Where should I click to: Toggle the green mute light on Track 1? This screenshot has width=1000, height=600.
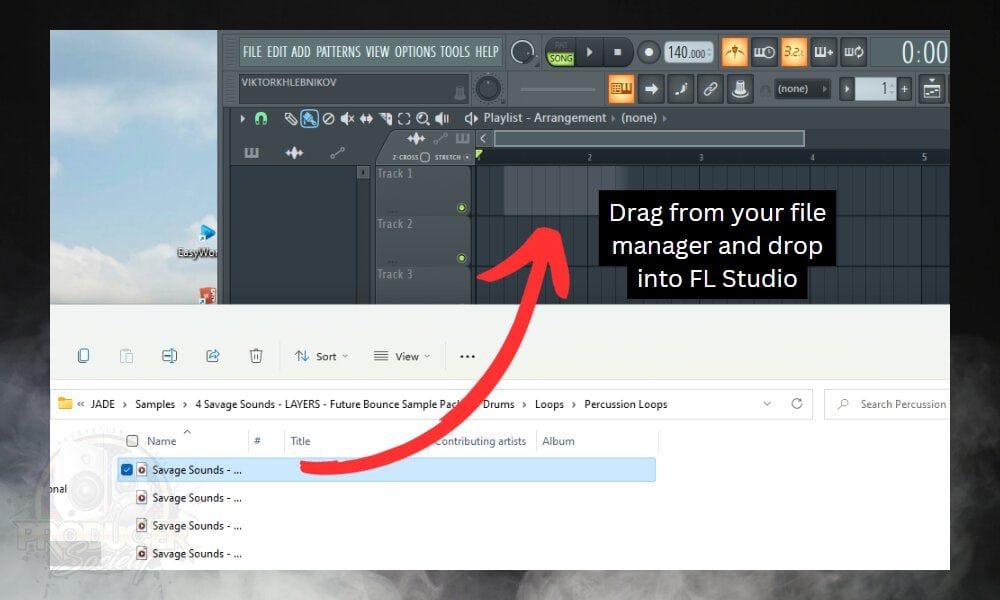461,208
